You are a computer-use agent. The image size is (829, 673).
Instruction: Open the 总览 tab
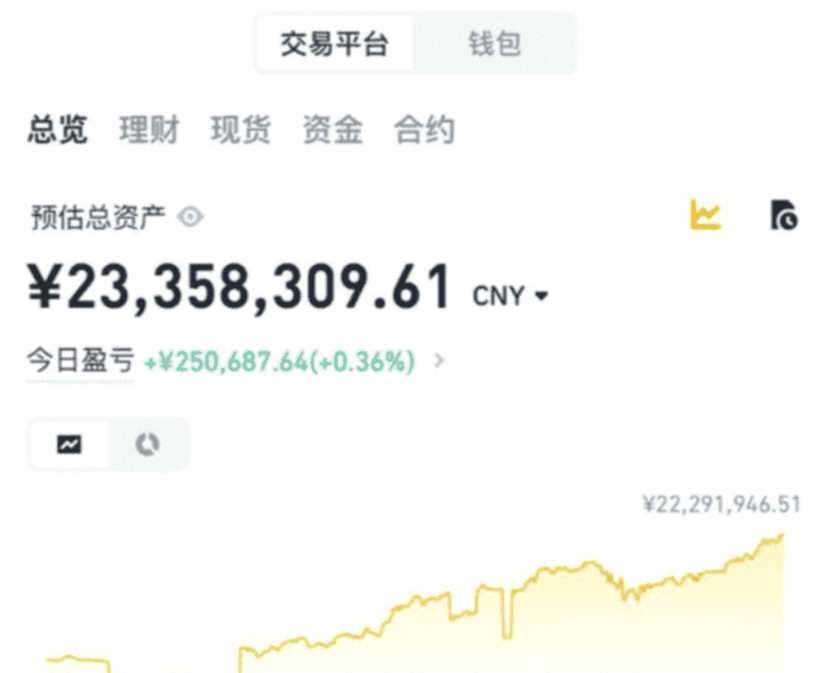click(57, 130)
